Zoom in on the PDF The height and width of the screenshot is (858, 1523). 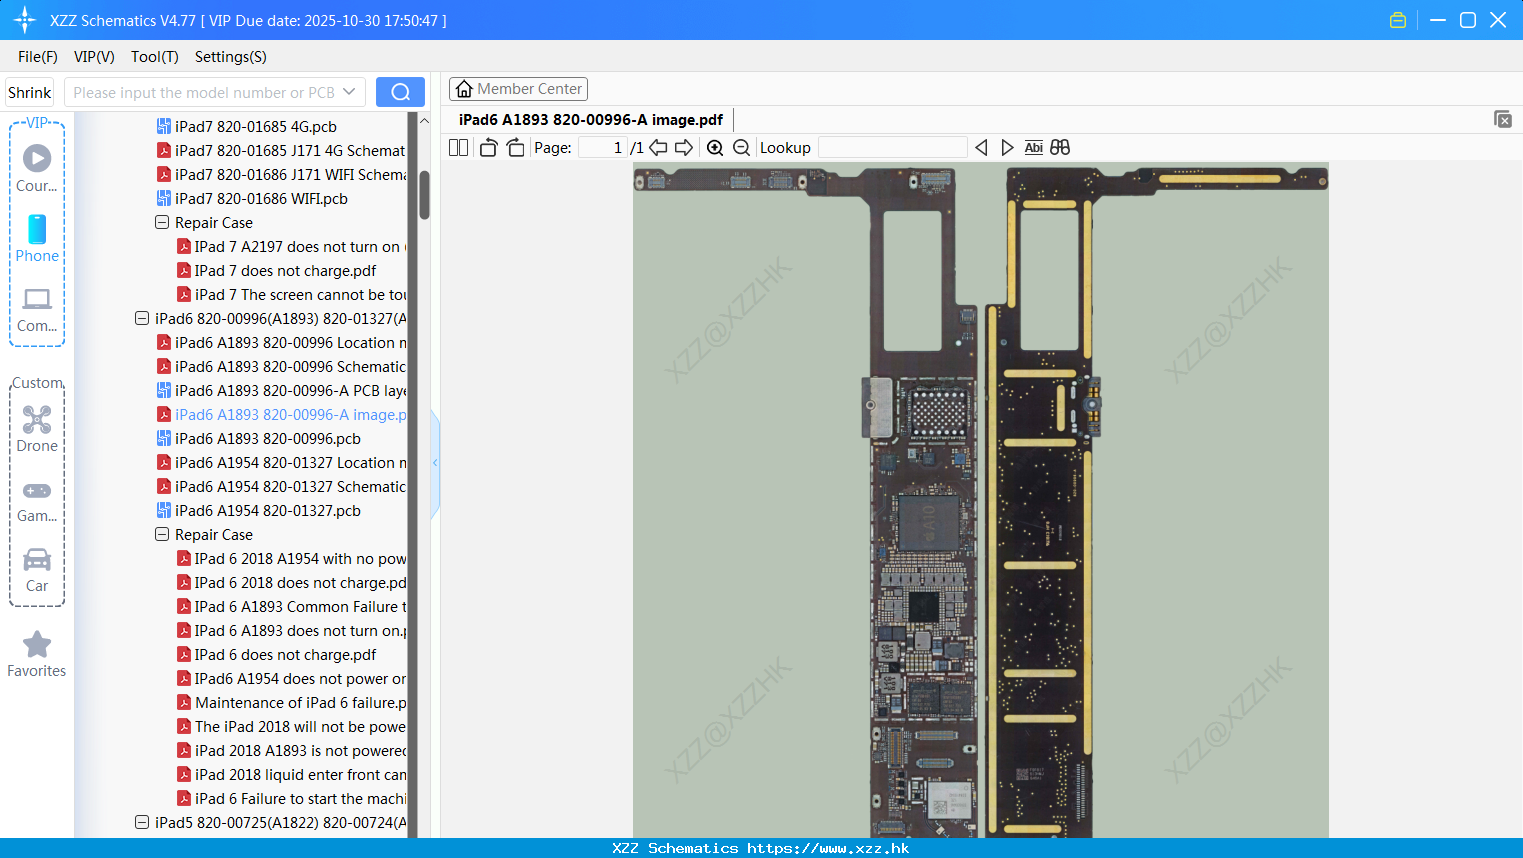[x=715, y=147]
